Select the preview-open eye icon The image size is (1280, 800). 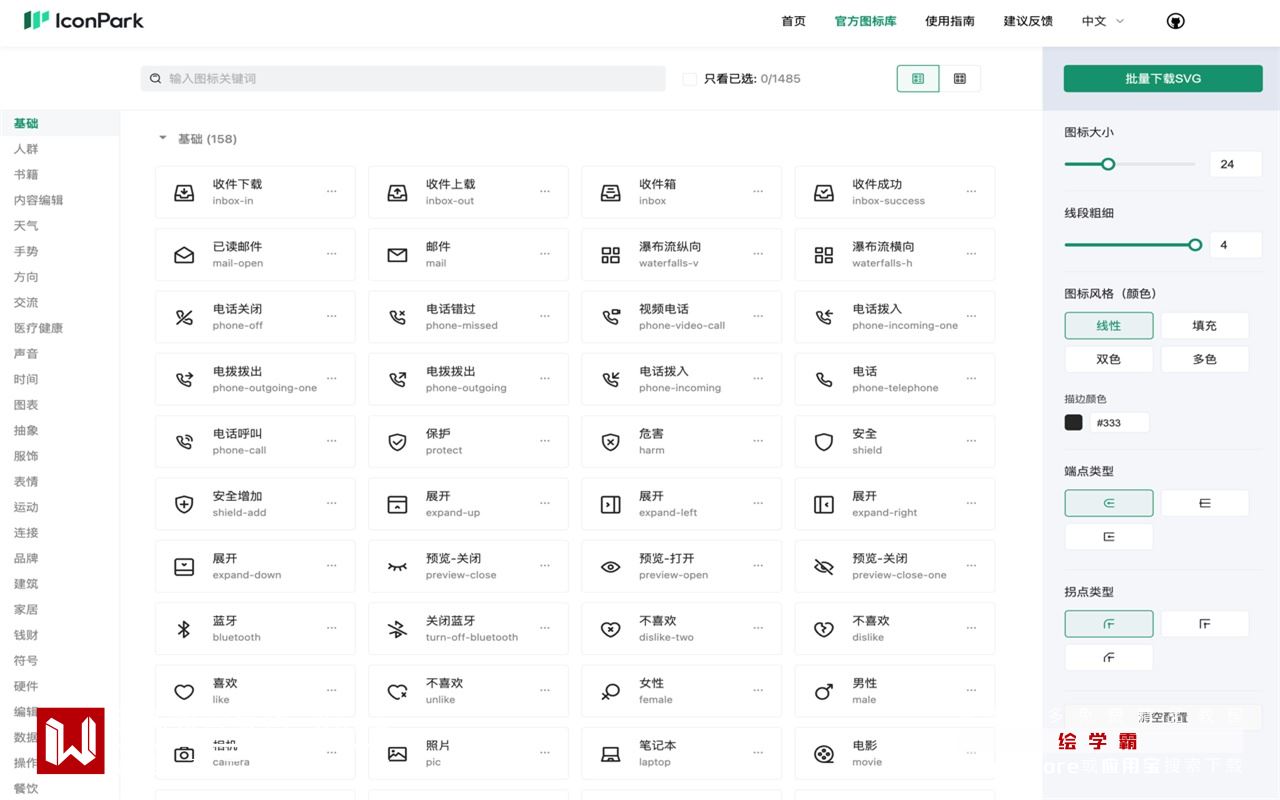tap(610, 567)
